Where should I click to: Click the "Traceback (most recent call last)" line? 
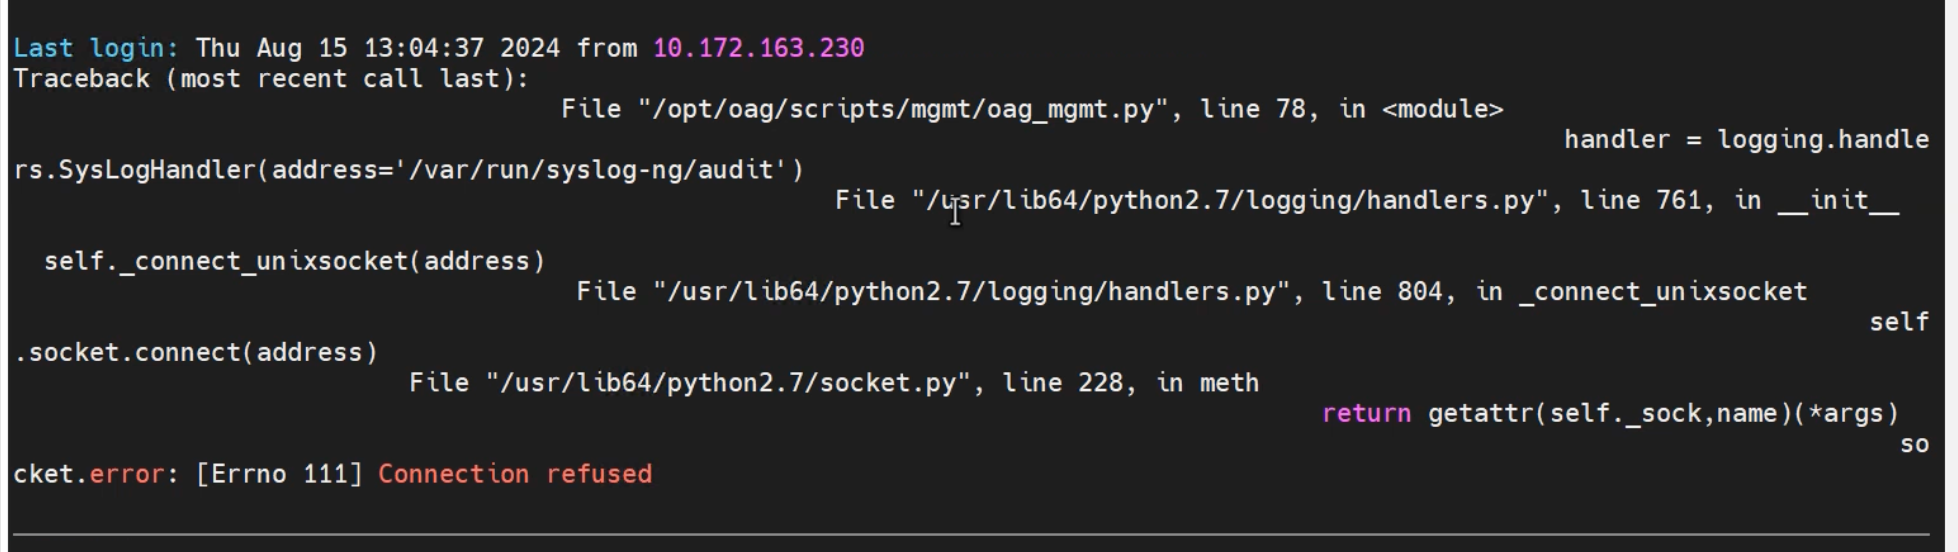pos(271,79)
